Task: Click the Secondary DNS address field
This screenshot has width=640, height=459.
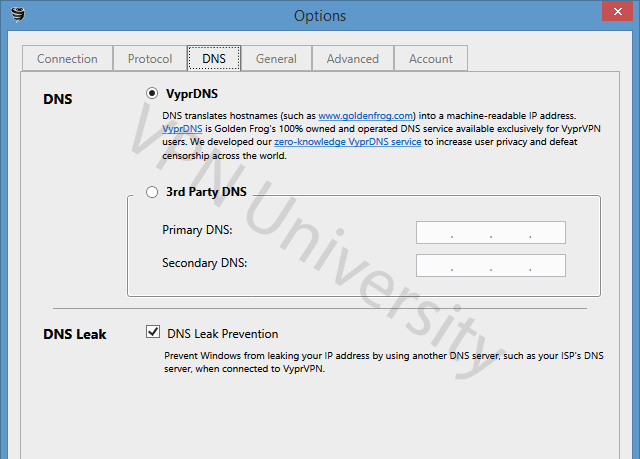Action: point(491,266)
